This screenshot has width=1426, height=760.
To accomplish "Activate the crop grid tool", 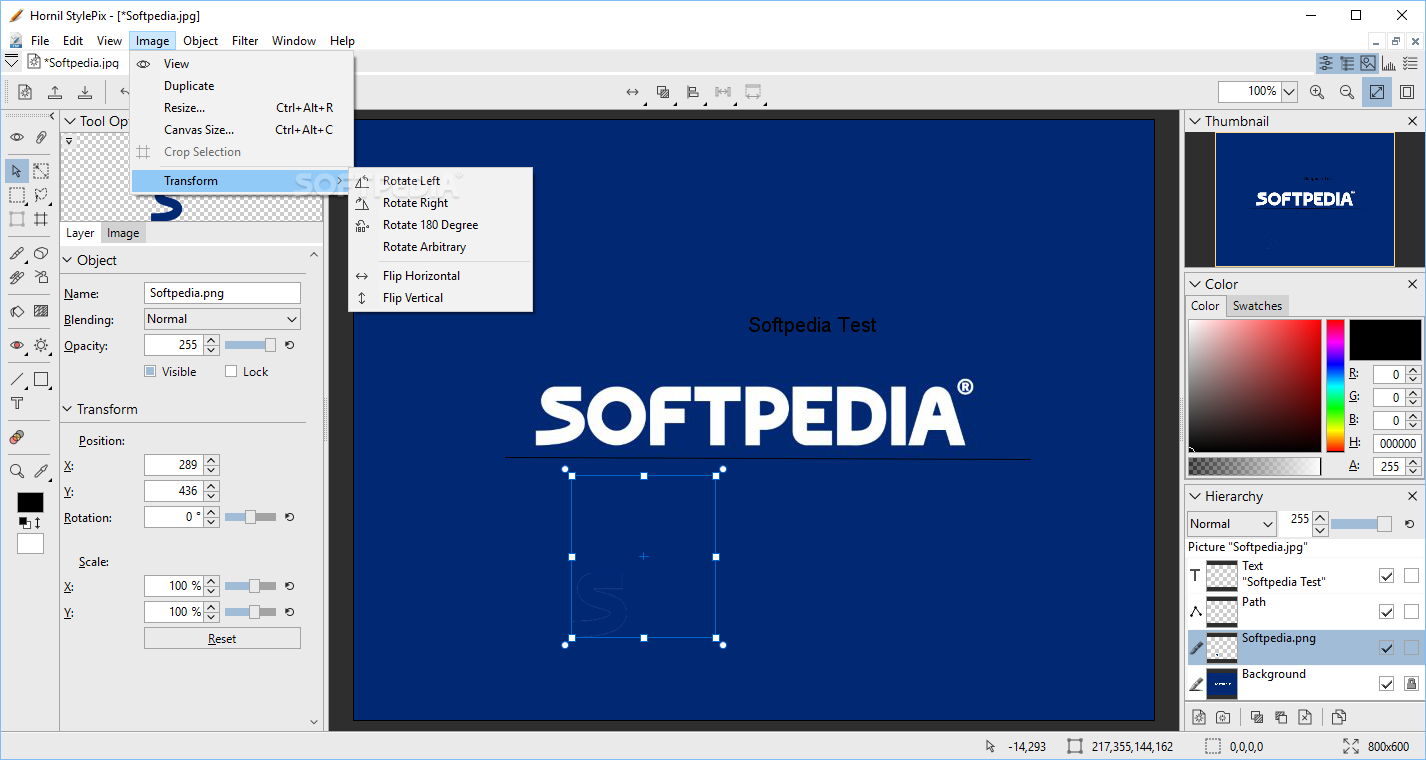I will coord(41,219).
